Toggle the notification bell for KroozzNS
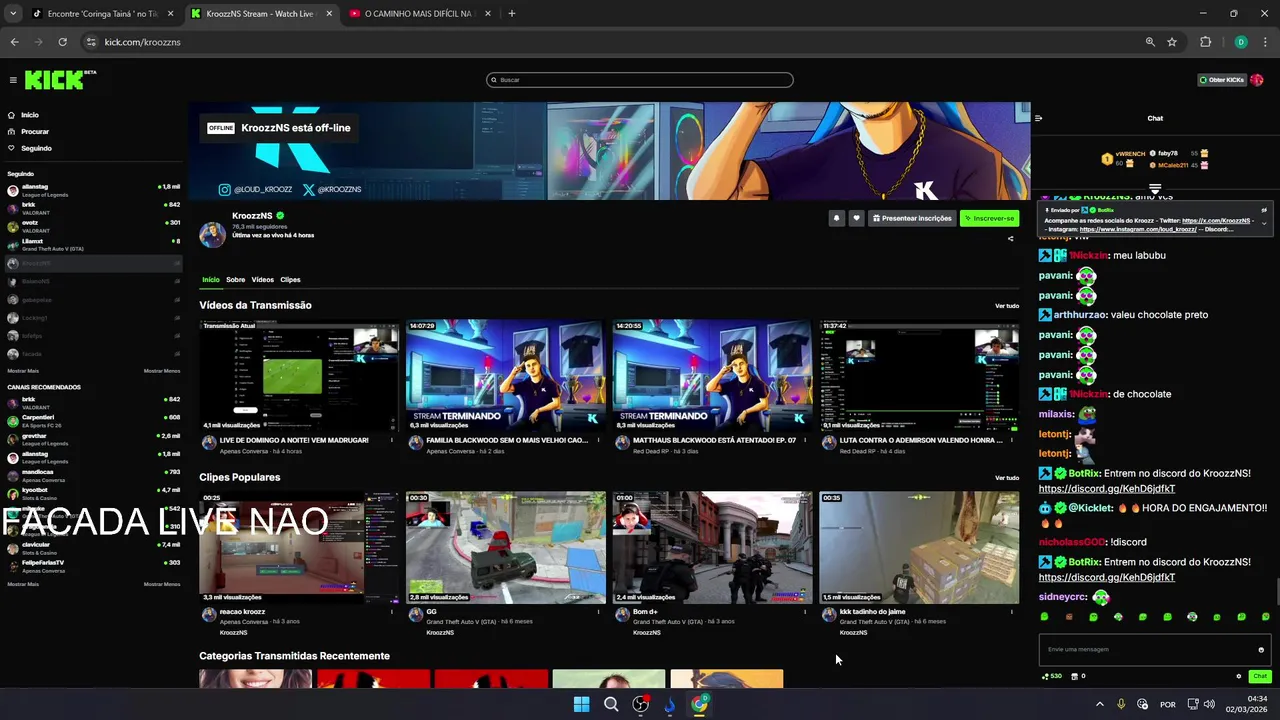 point(836,218)
